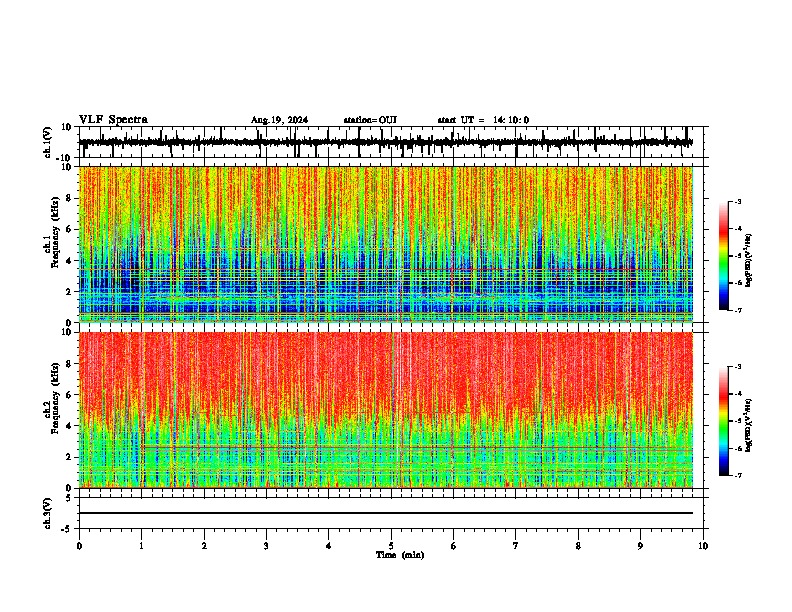Click the ch.1 "Frequency (kHz)" axis label
Screen dimensions: 792x612
(55, 234)
